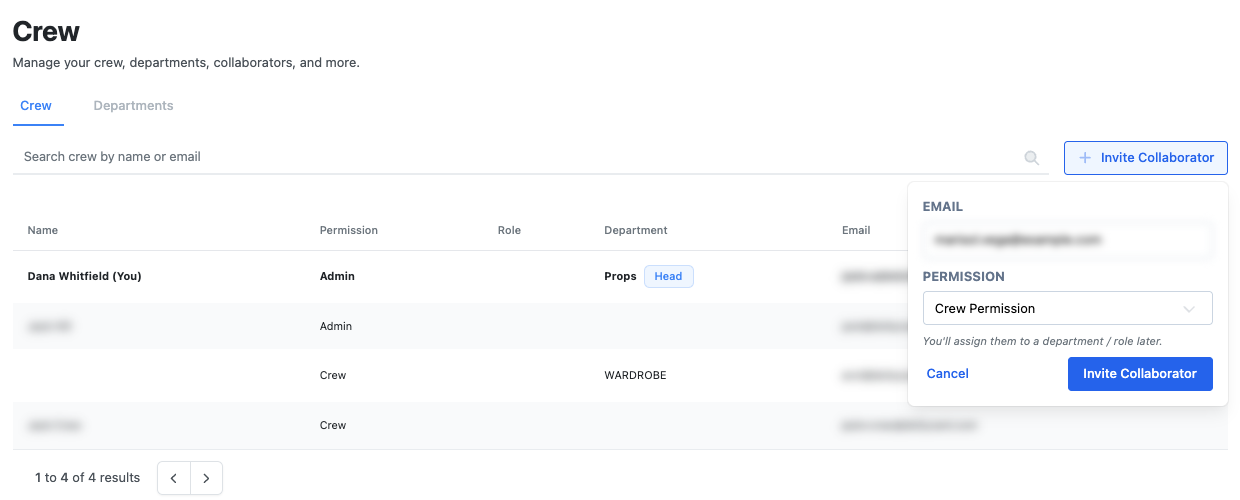Viewport: 1240px width, 500px height.
Task: Click the outlined Invite Collaborator button above the popup
Action: [1146, 158]
